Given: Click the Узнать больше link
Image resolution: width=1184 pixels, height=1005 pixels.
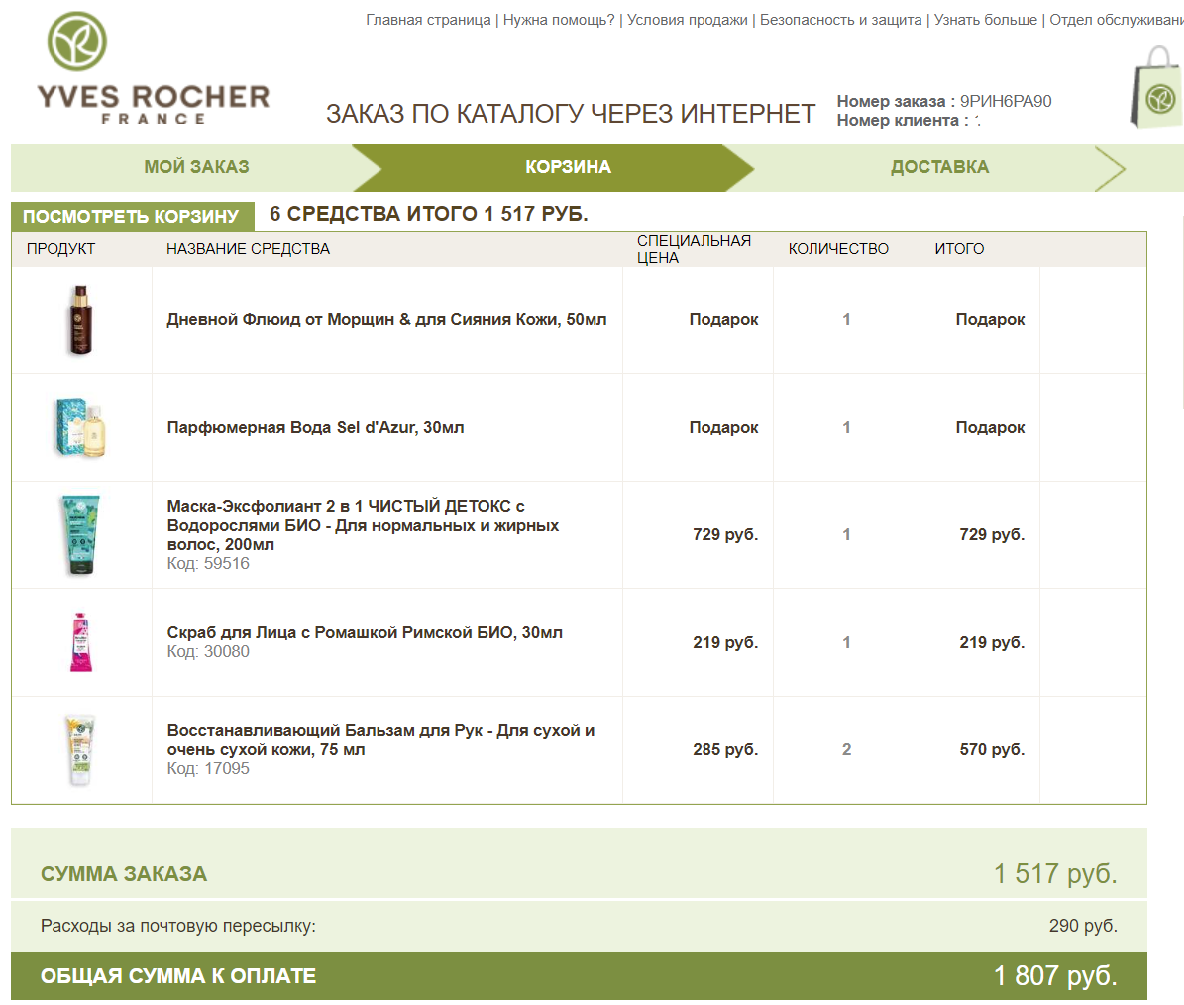Looking at the screenshot, I should 985,20.
